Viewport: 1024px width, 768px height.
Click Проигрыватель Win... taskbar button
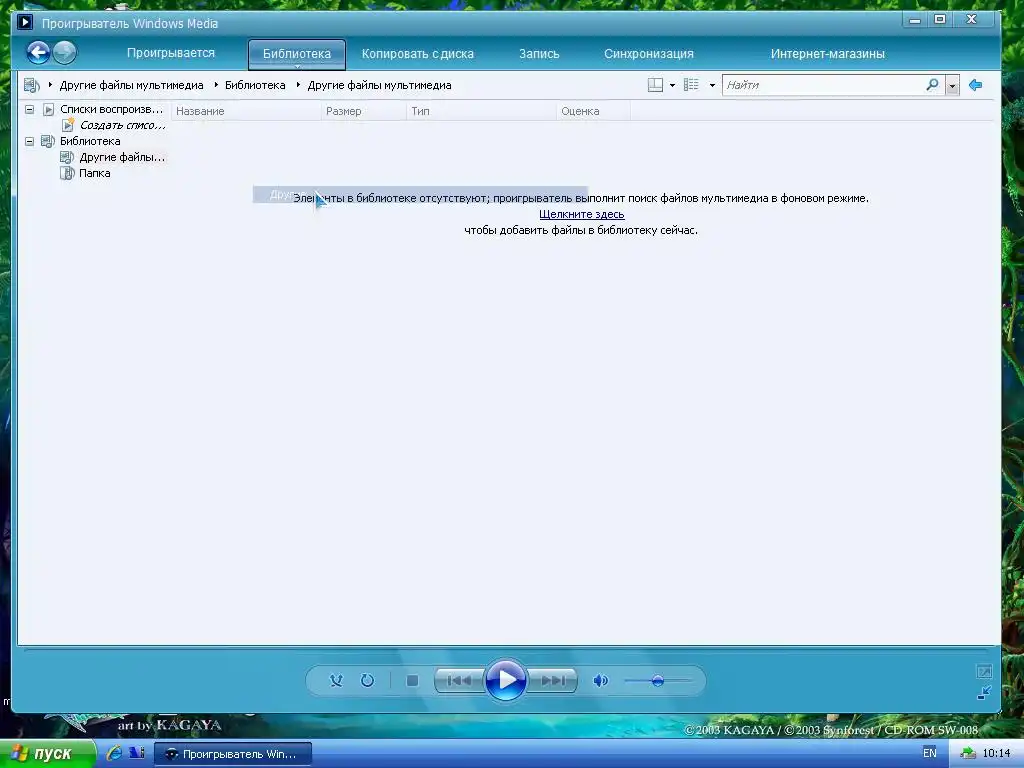pyautogui.click(x=233, y=754)
